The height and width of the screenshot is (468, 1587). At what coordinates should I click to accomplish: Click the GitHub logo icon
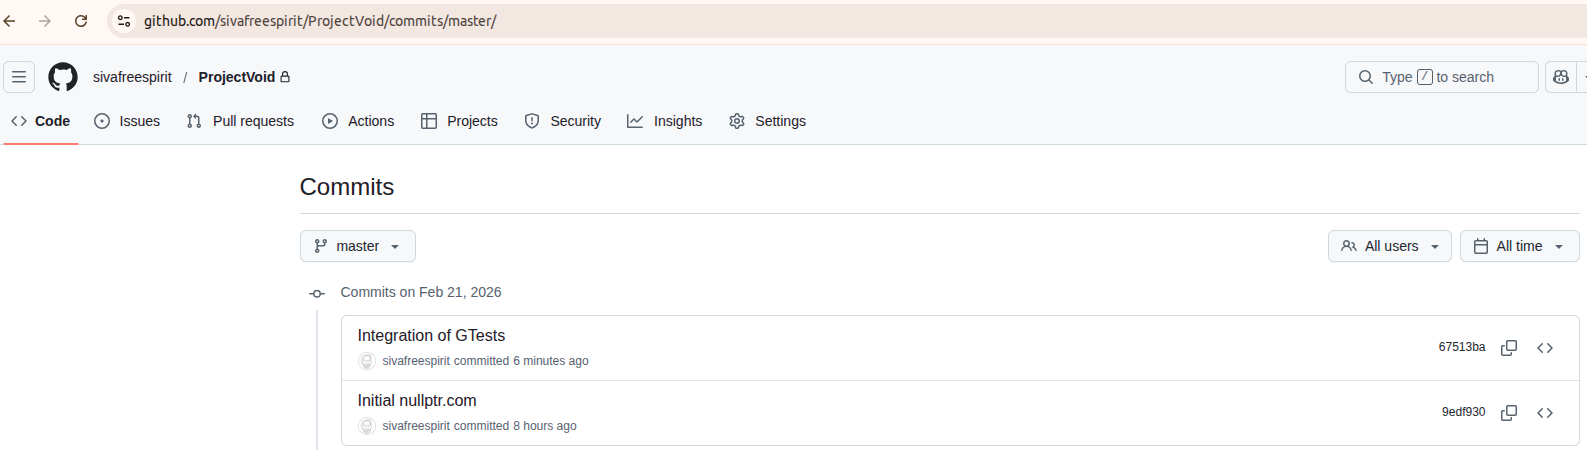tap(63, 77)
